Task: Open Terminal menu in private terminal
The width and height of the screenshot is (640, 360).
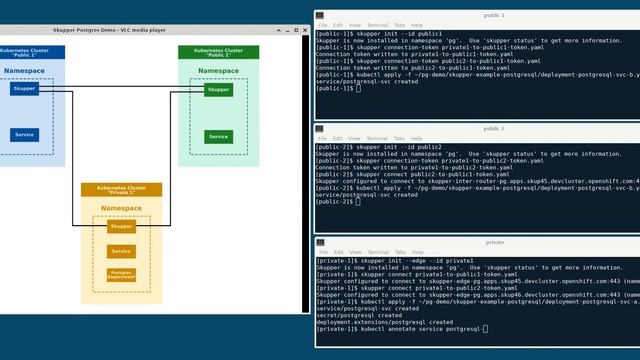Action: (x=378, y=252)
